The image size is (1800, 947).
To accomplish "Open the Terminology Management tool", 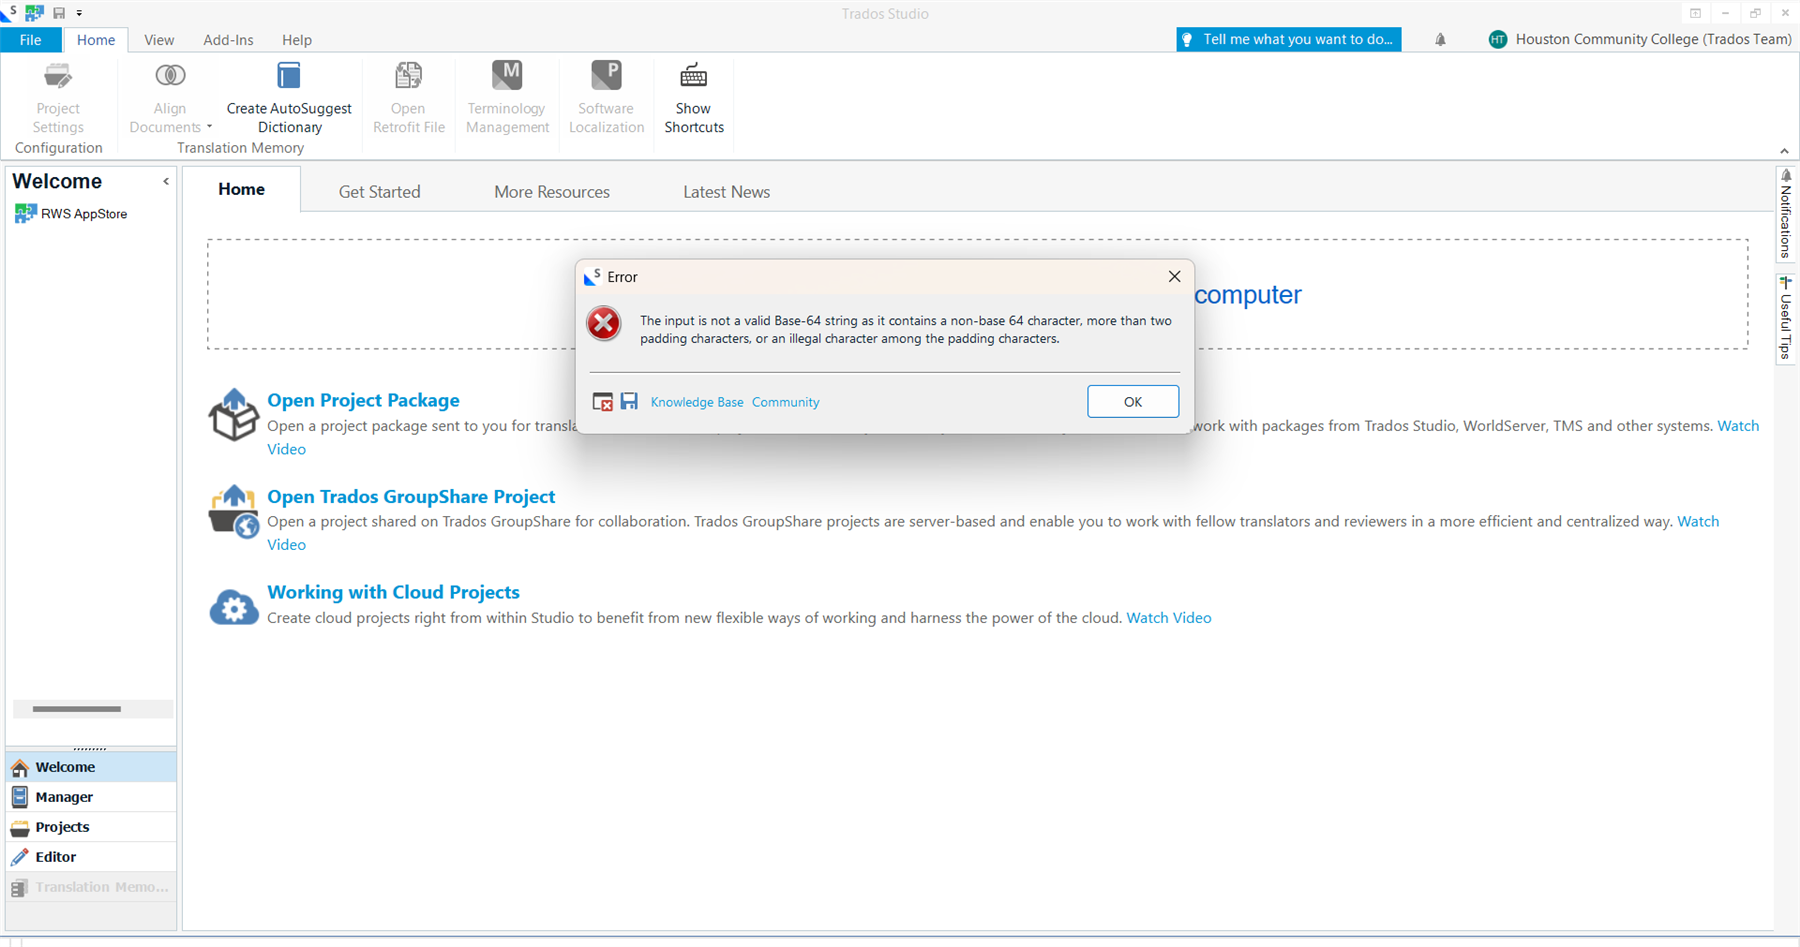I will click(506, 95).
